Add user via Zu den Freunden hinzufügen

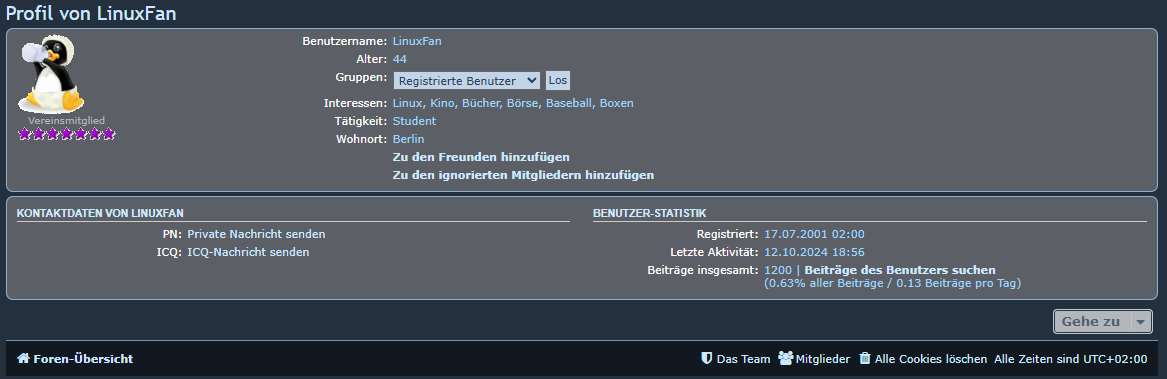coord(481,157)
